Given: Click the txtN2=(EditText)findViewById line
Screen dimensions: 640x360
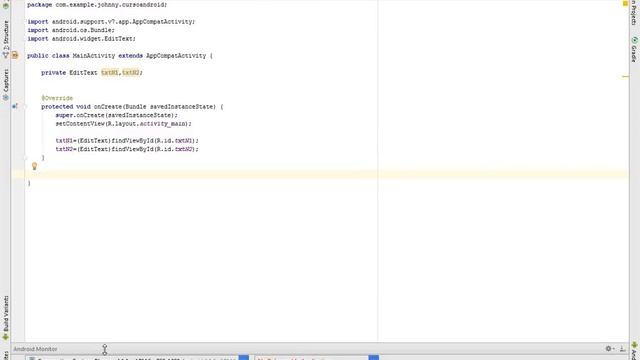Looking at the screenshot, I should click(x=127, y=149).
